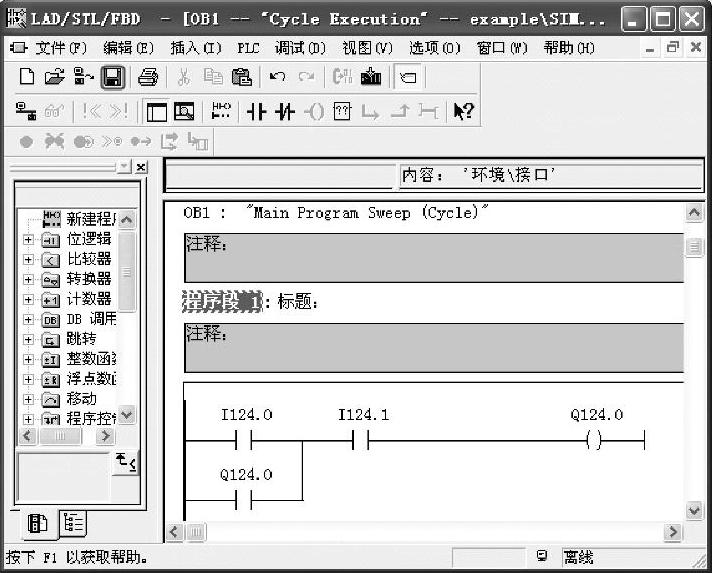Click the online/offline network icon
Image resolution: width=712 pixels, height=573 pixels.
tap(26, 111)
